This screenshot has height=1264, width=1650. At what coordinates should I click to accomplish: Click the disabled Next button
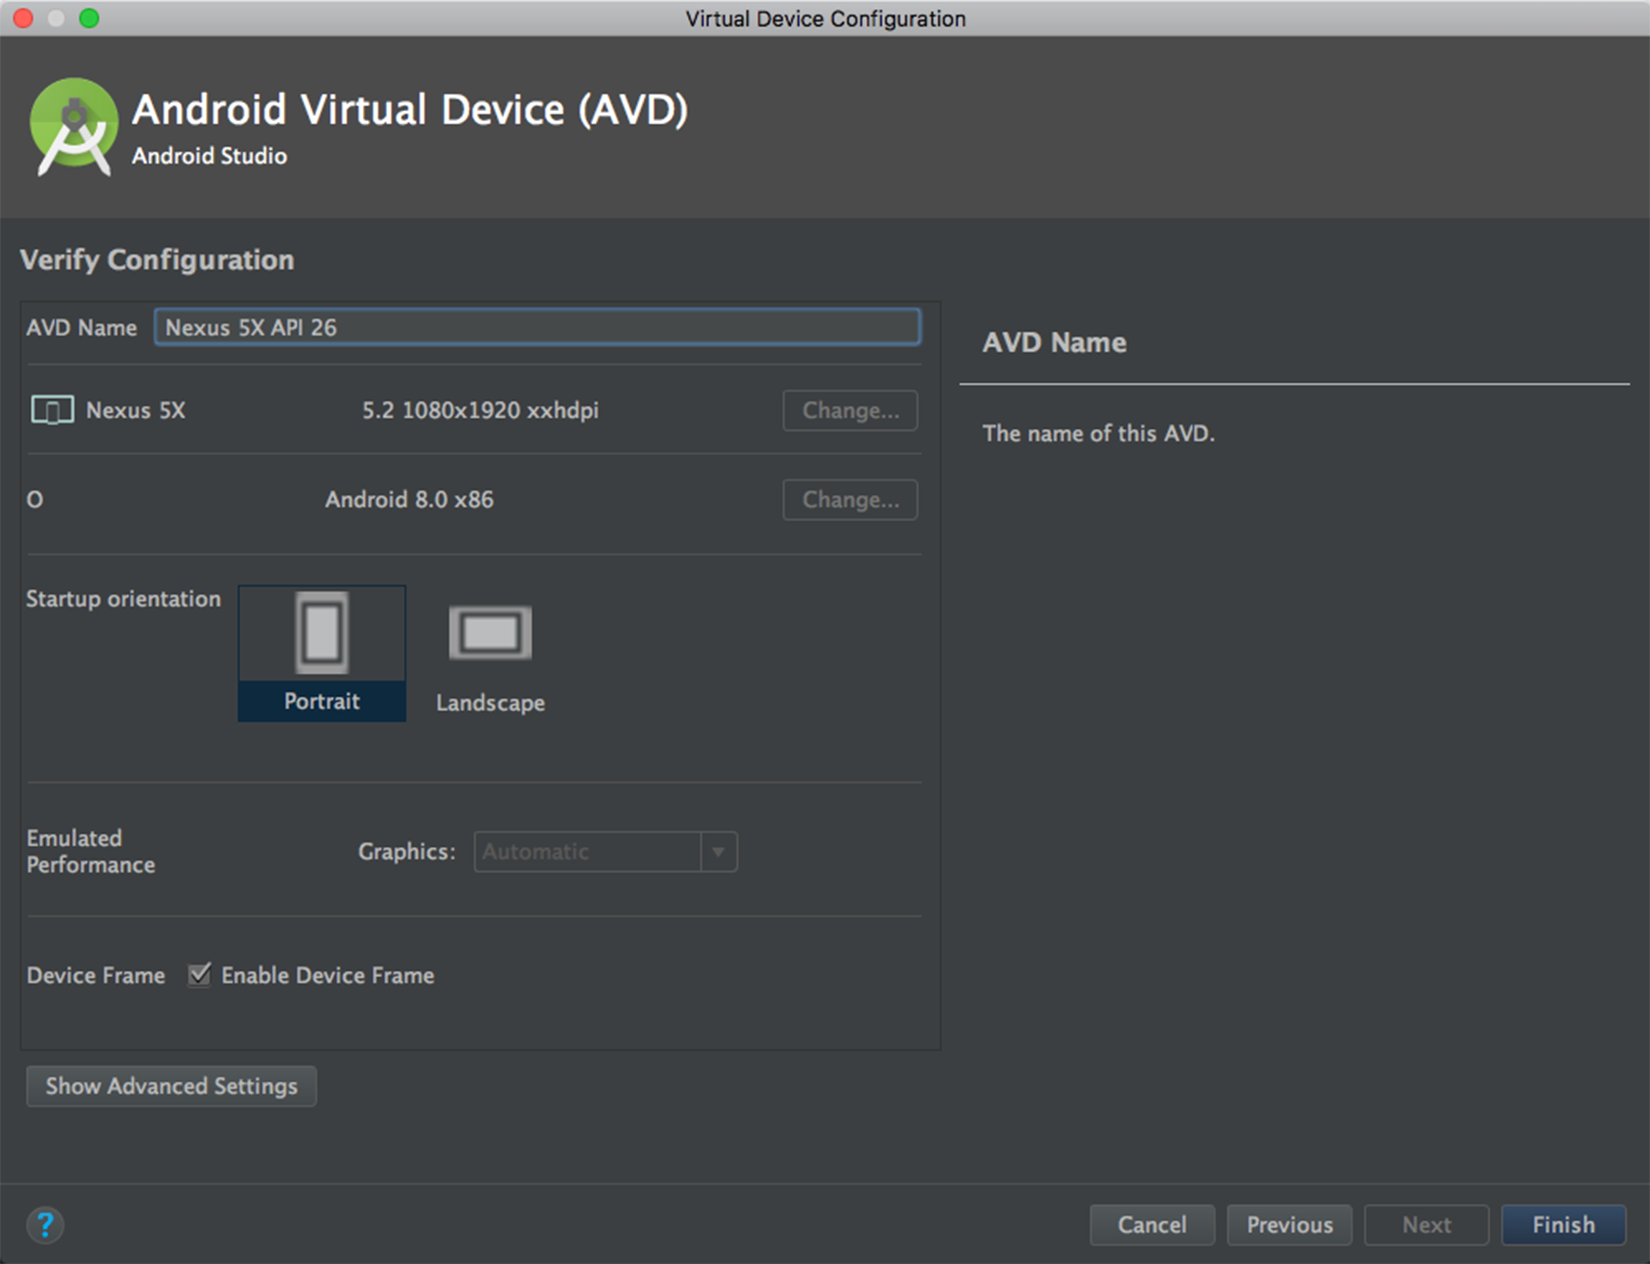pyautogui.click(x=1426, y=1225)
